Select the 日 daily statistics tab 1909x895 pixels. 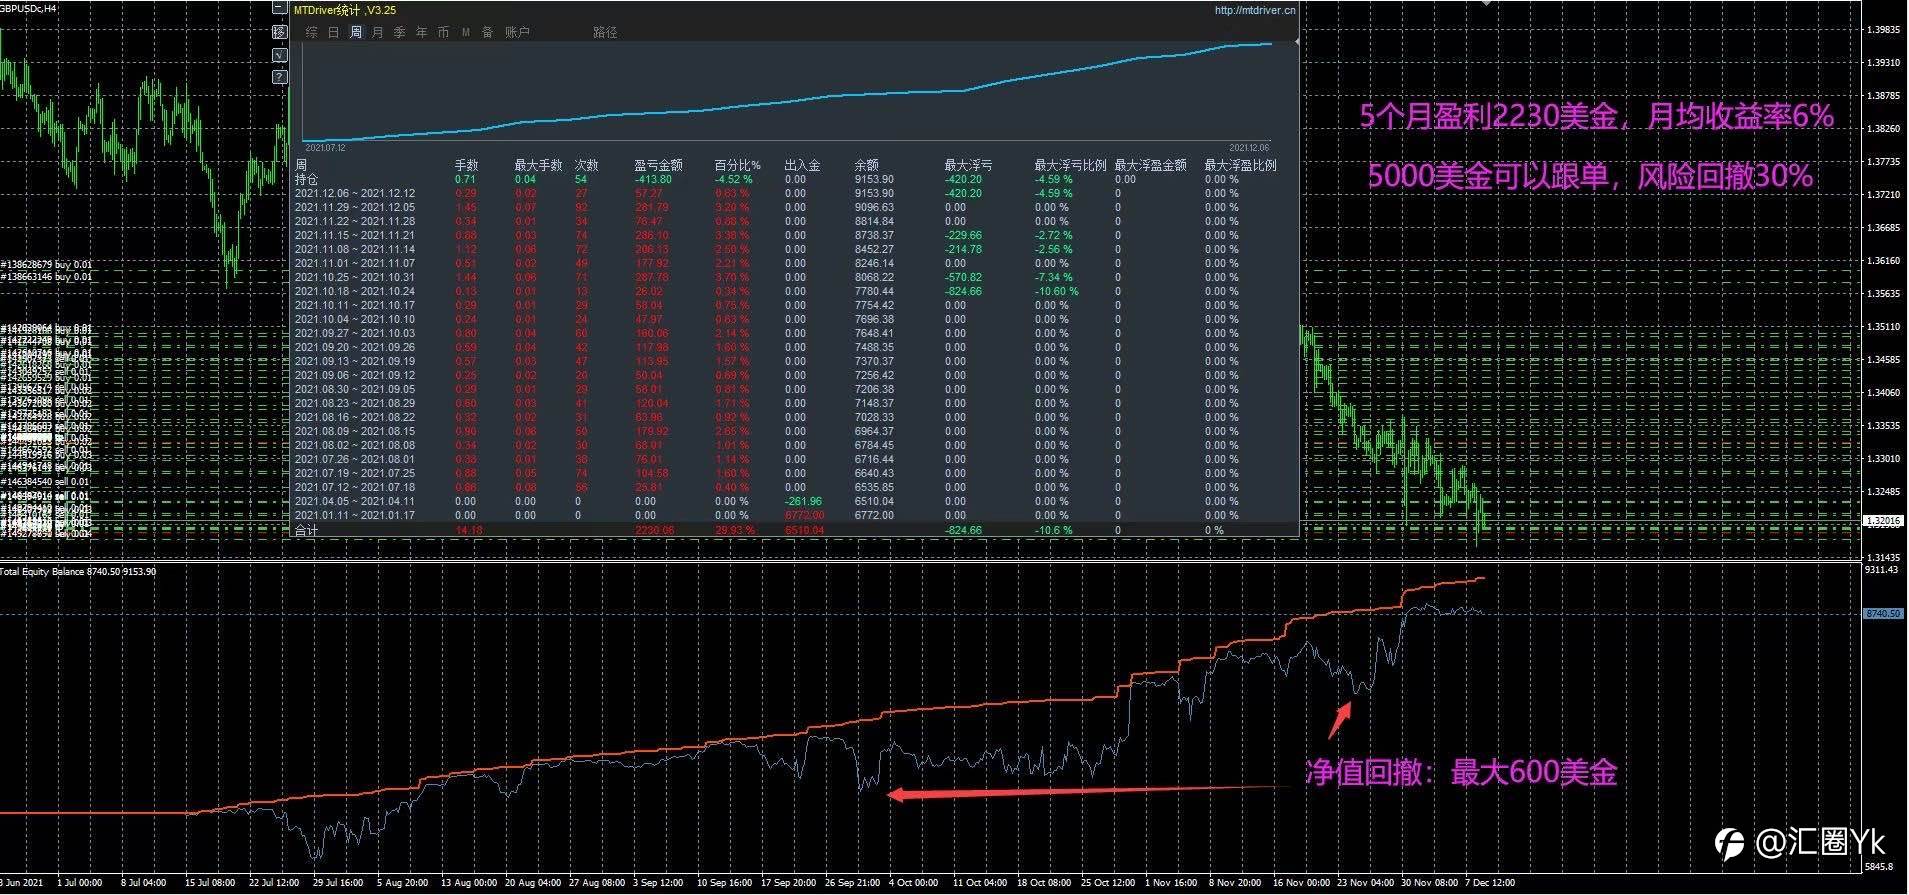(x=334, y=32)
